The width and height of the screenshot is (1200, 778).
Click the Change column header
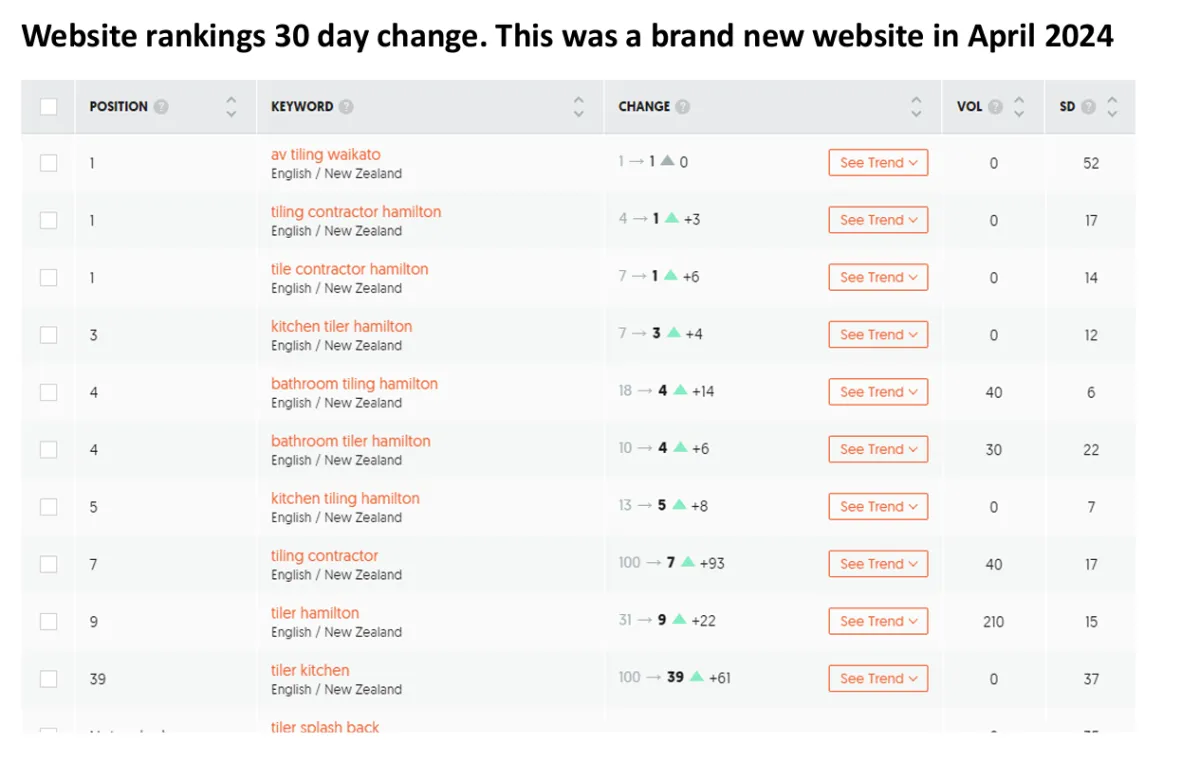coord(644,107)
